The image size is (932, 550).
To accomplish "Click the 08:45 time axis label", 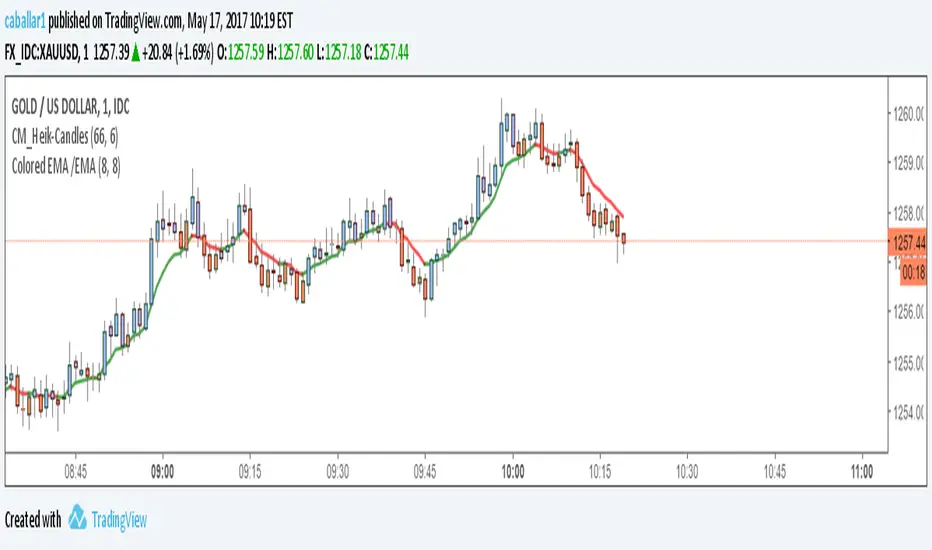I will (75, 472).
